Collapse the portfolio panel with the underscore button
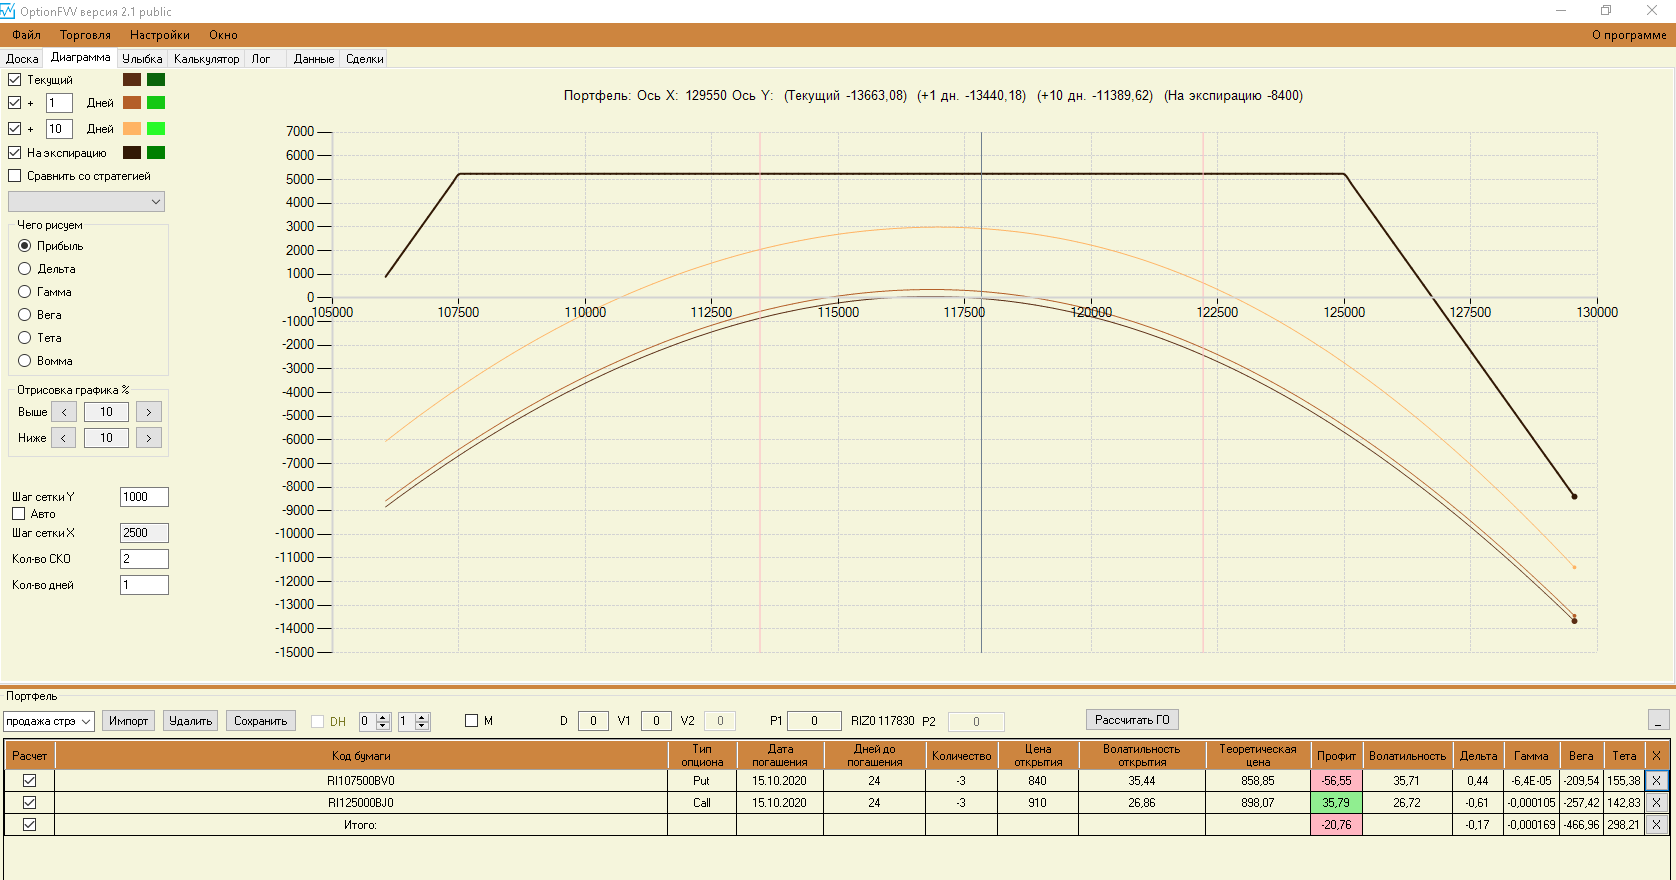This screenshot has width=1676, height=880. click(x=1658, y=720)
